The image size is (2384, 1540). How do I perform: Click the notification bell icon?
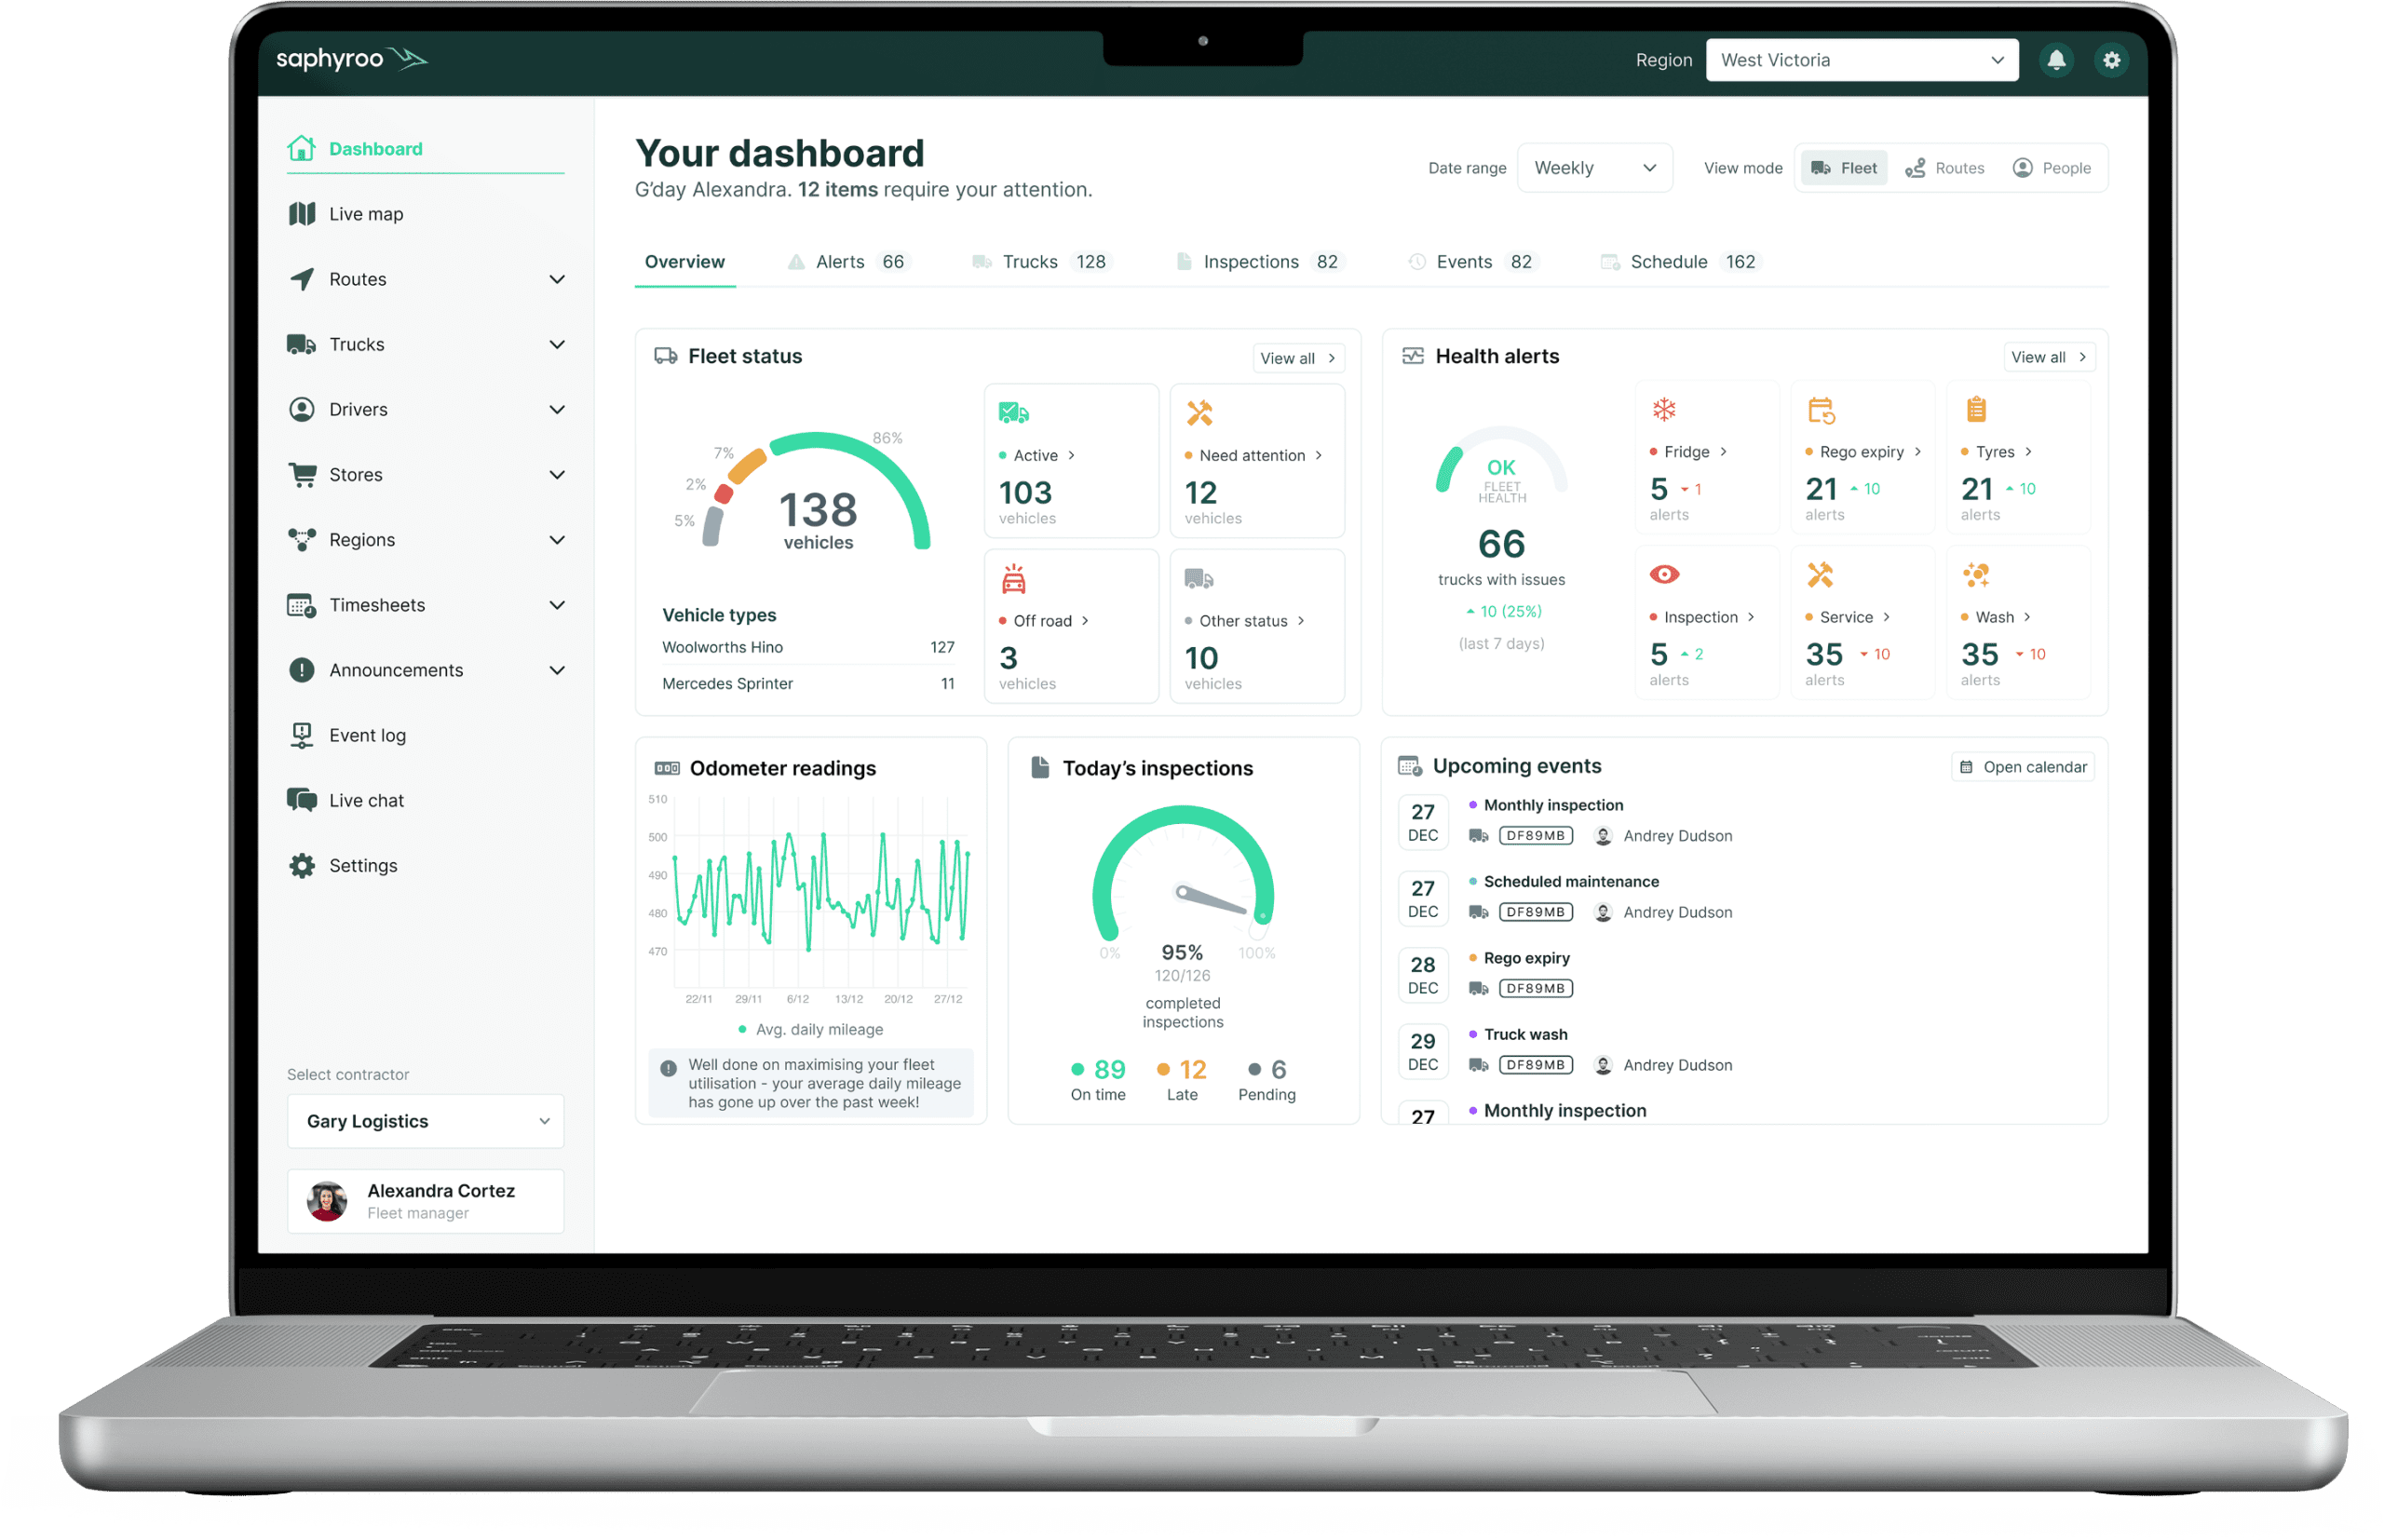coord(2055,60)
